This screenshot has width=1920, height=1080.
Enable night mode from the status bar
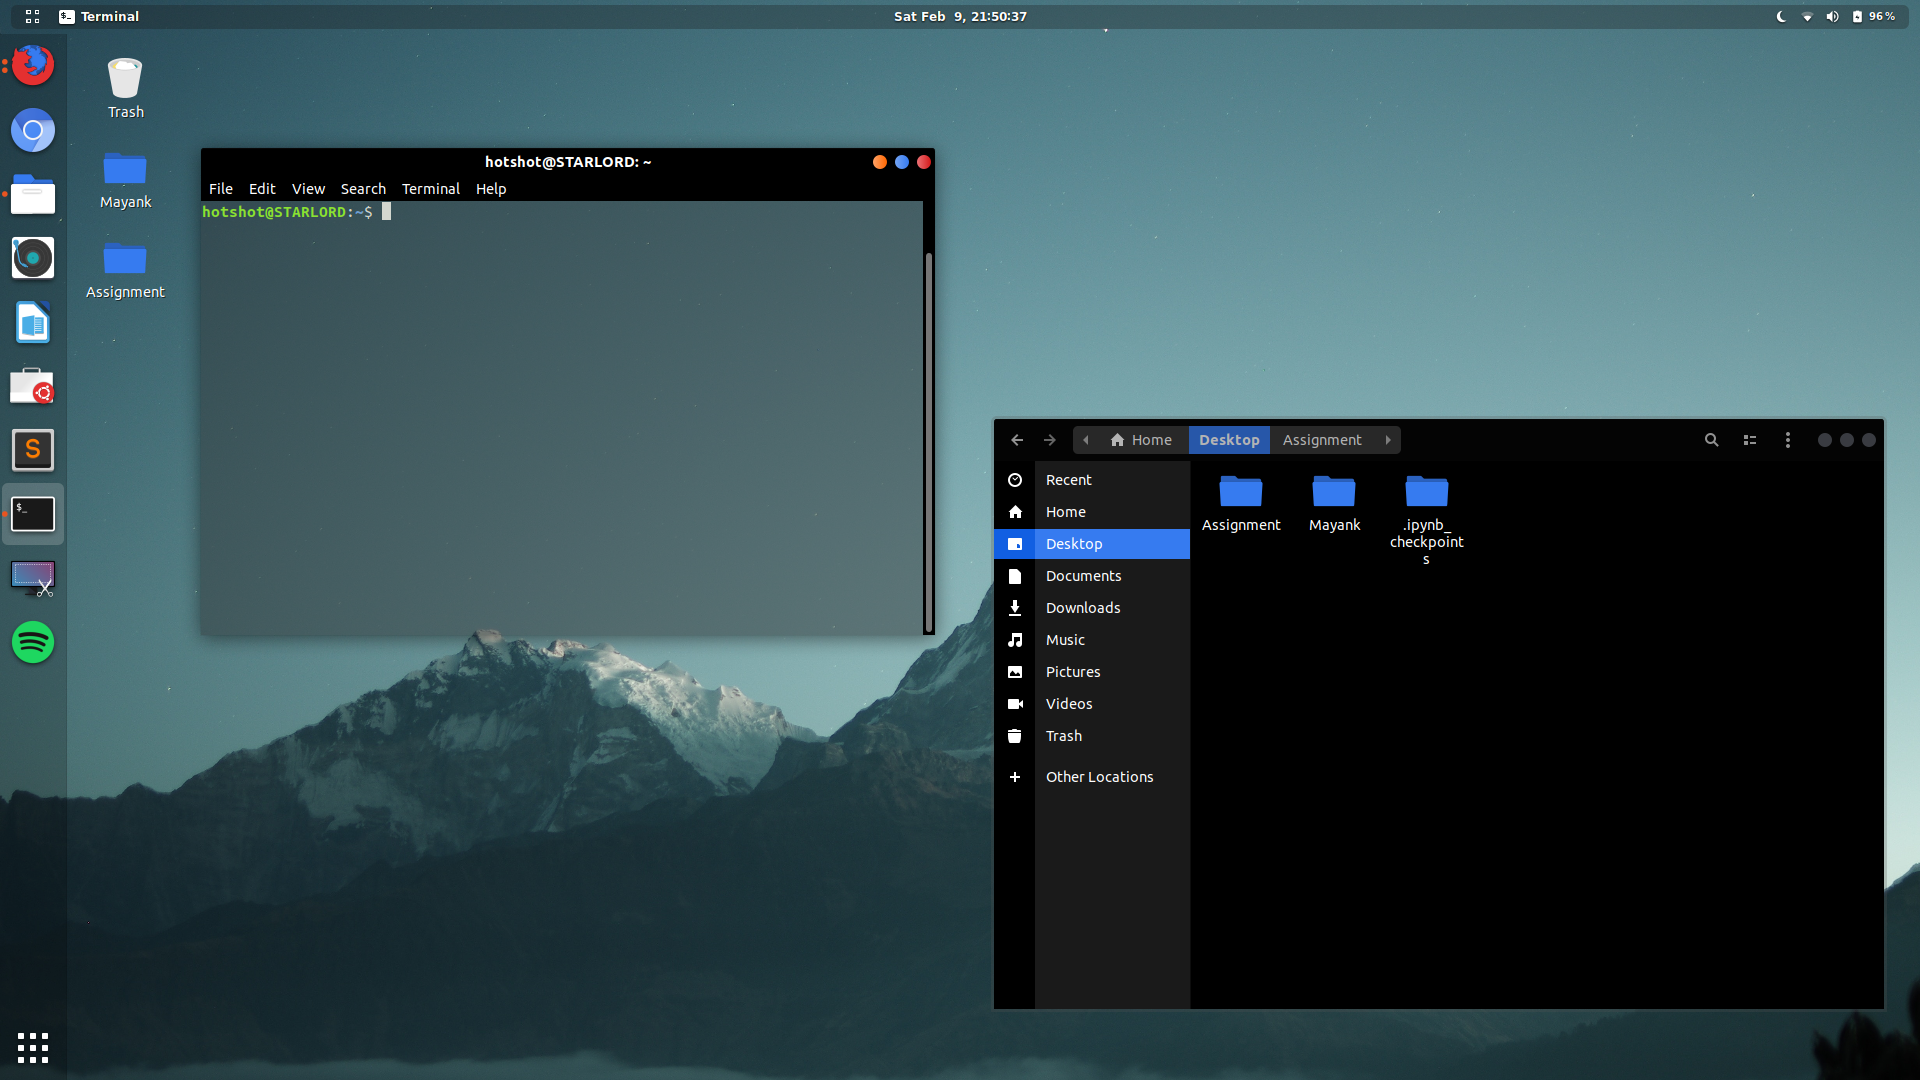1781,16
